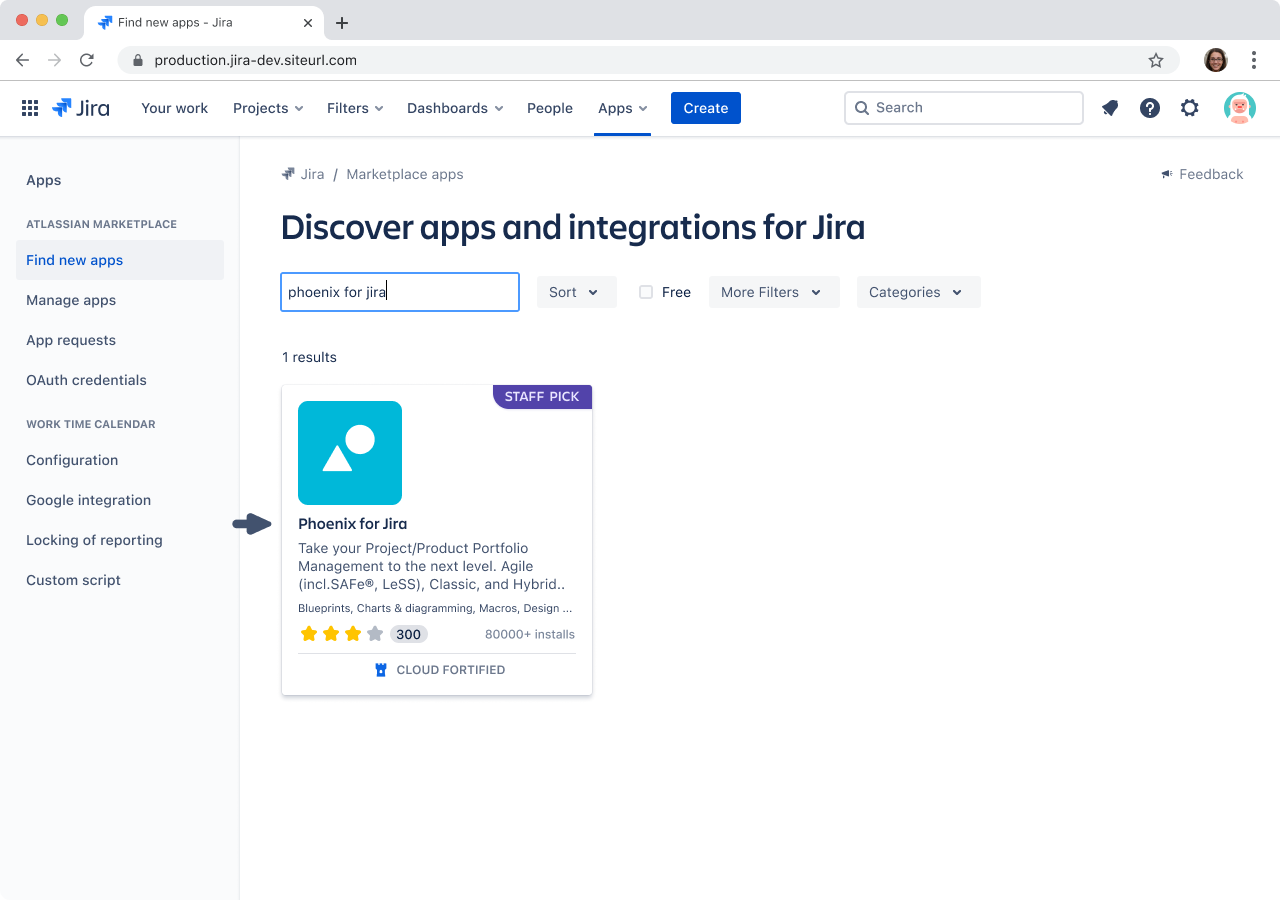Click the Phoenix for Jira app logo
Viewport: 1280px width, 900px height.
tap(349, 453)
